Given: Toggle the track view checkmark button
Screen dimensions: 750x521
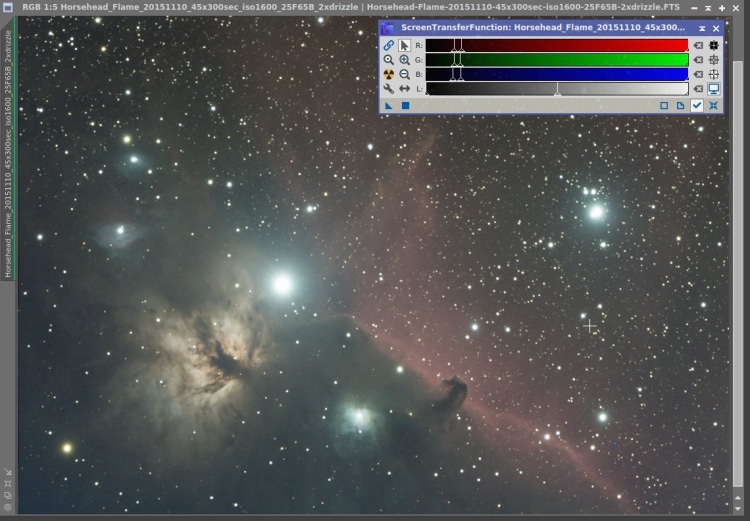Looking at the screenshot, I should (x=697, y=105).
